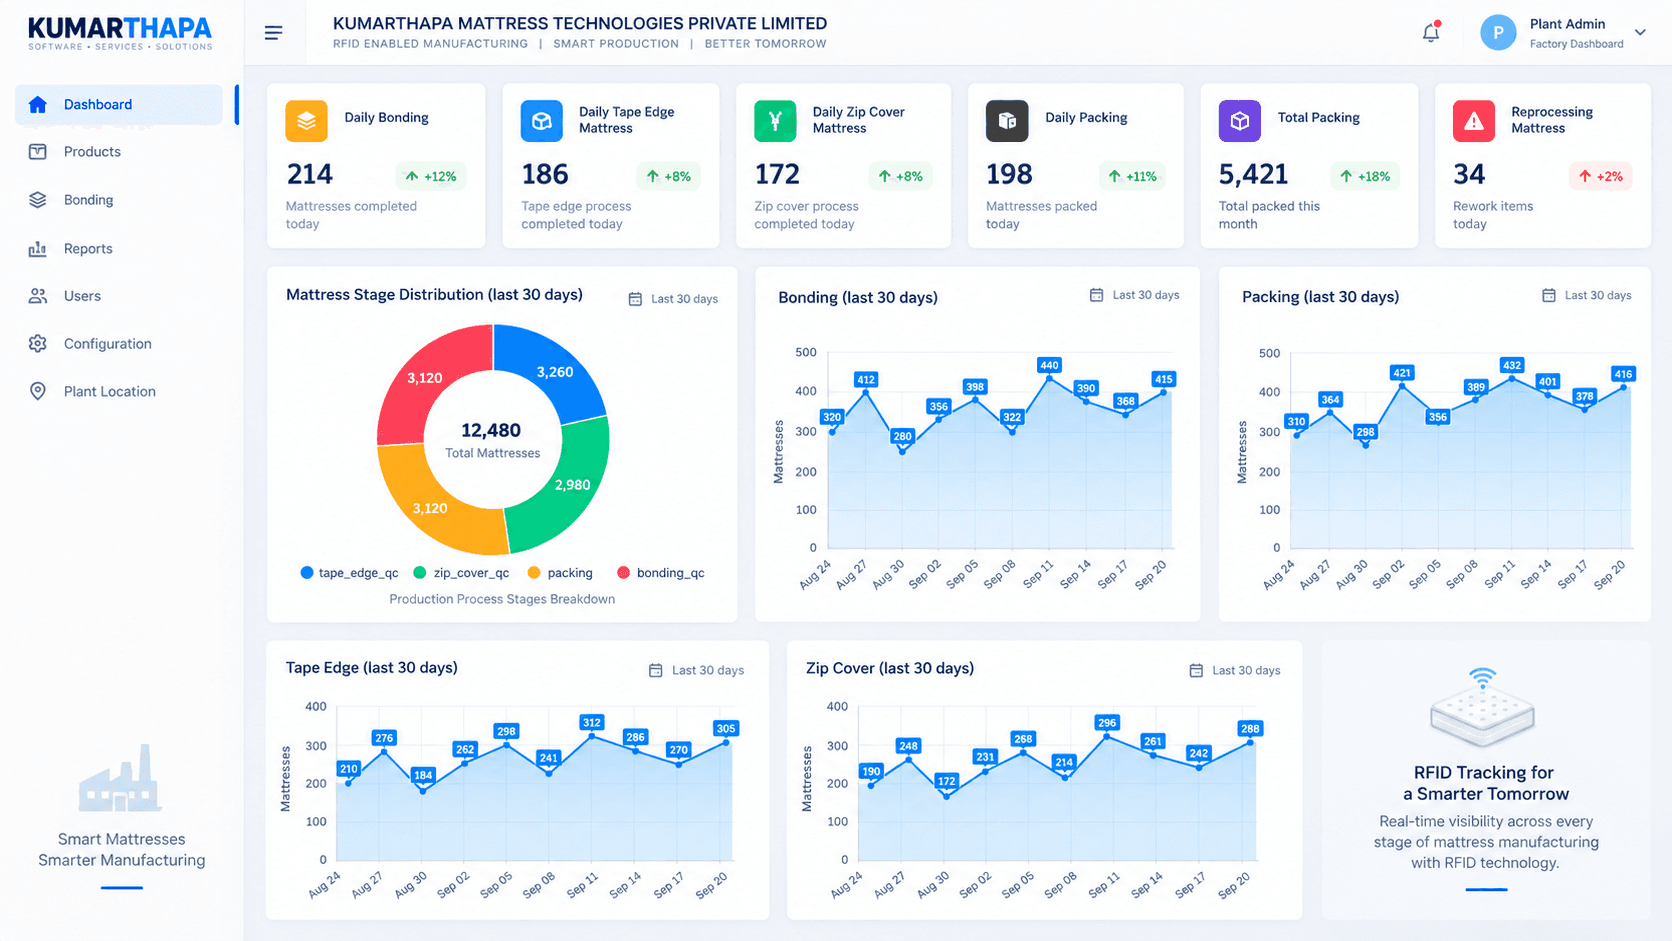Click the blue 3,260 donut segment
The height and width of the screenshot is (941, 1672).
(x=553, y=370)
